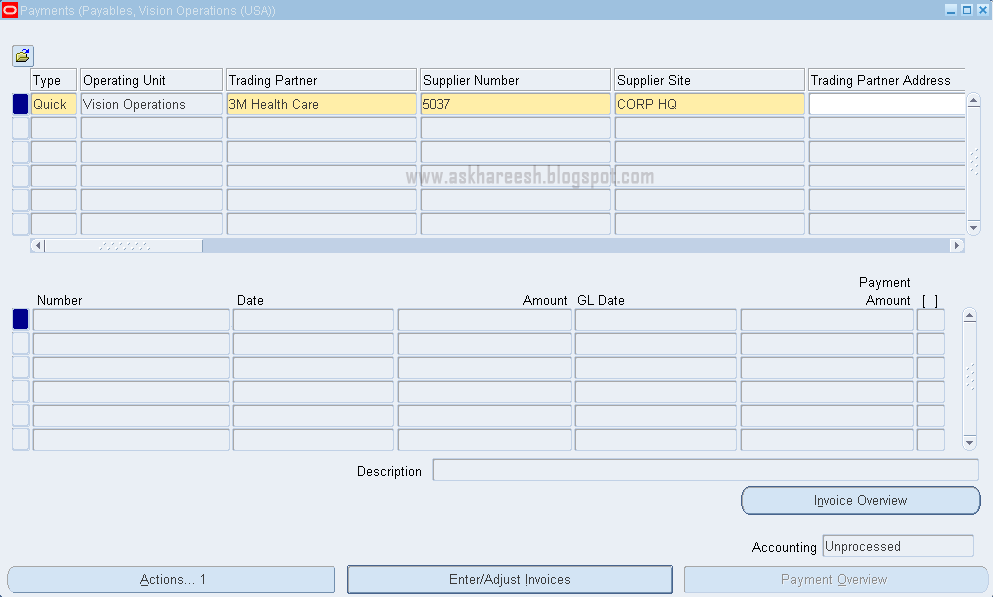This screenshot has height=597, width=993.
Task: Open the Invoice Overview
Action: (x=861, y=500)
